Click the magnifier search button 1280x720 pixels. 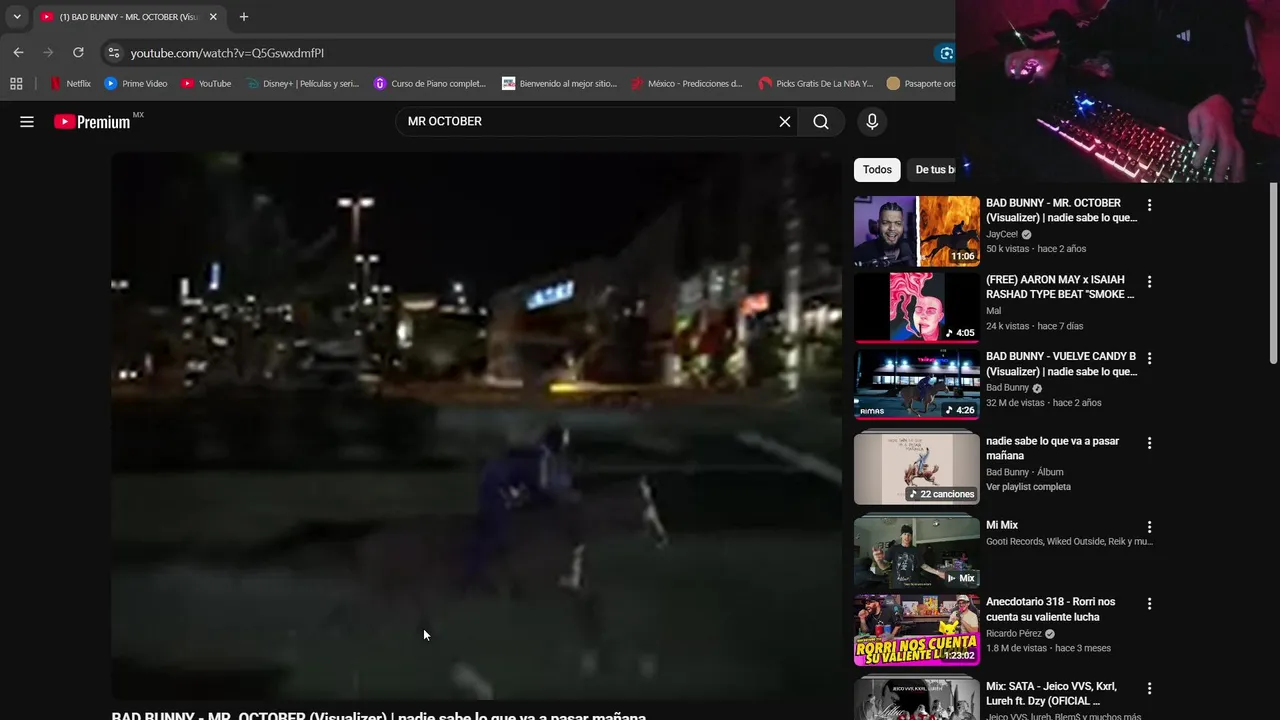[x=821, y=122]
